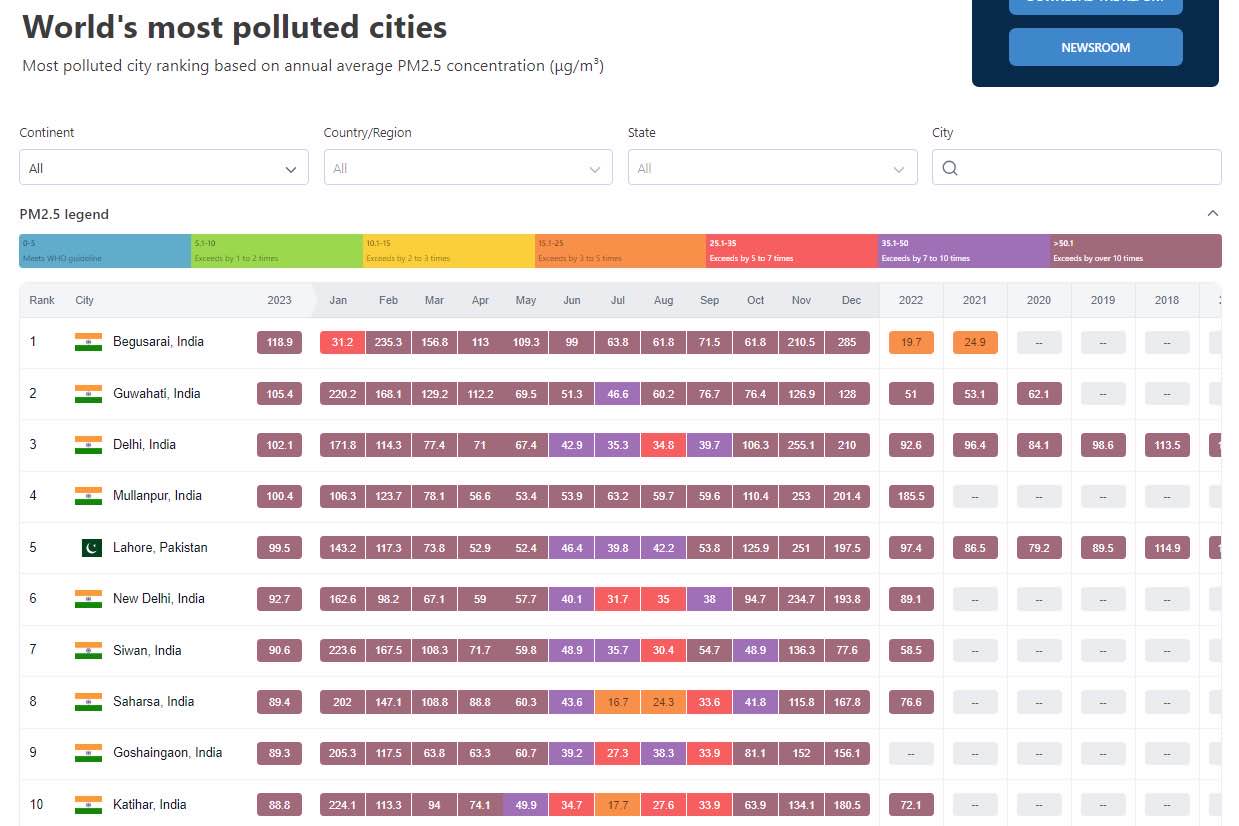Image resolution: width=1239 pixels, height=826 pixels.
Task: Click the India flag next to New Delhi
Action: pyautogui.click(x=88, y=599)
